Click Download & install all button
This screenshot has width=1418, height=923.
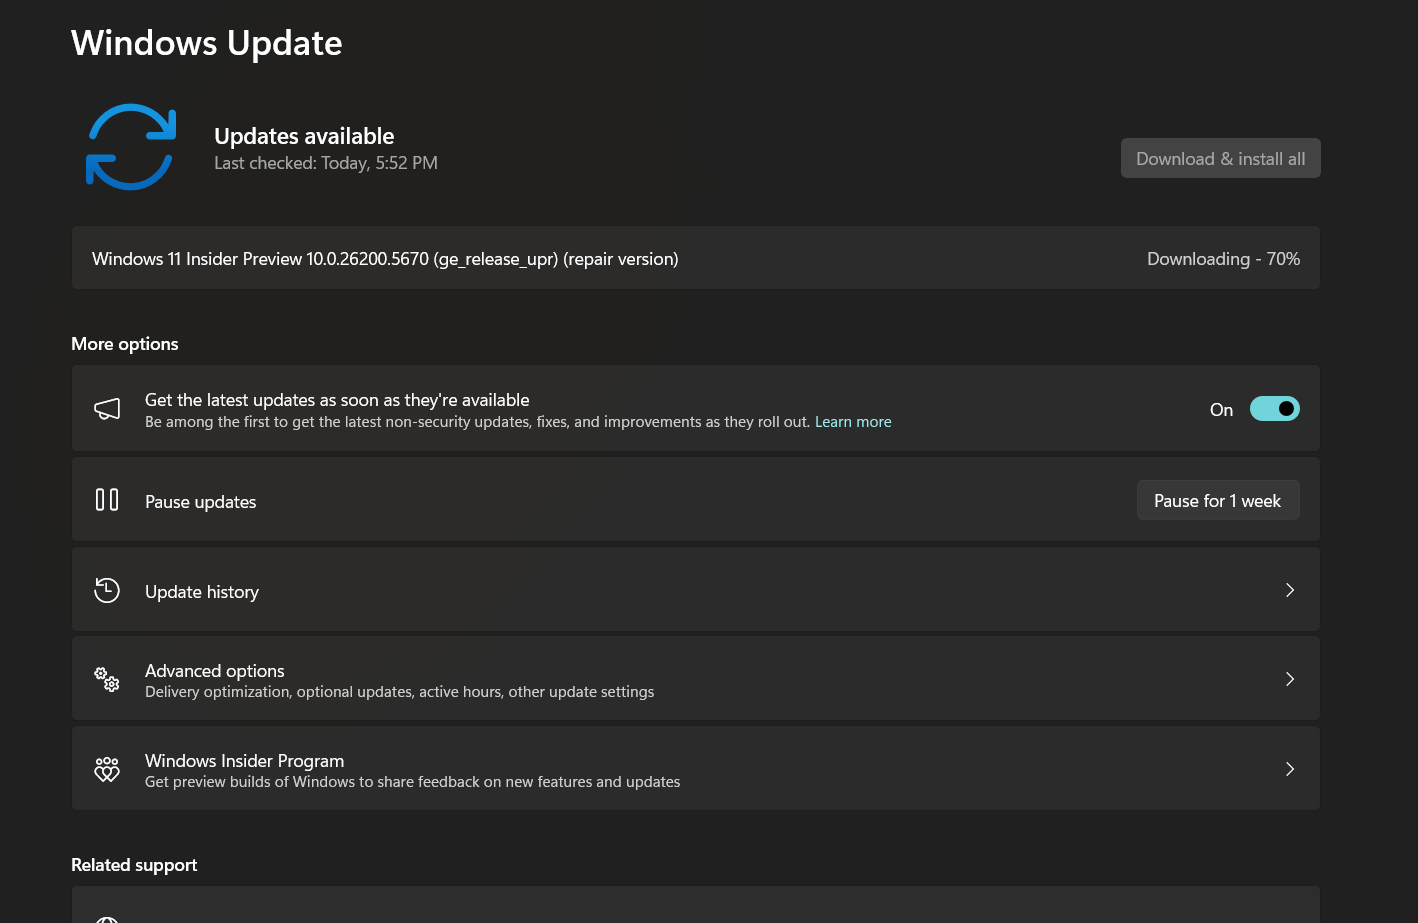1221,158
